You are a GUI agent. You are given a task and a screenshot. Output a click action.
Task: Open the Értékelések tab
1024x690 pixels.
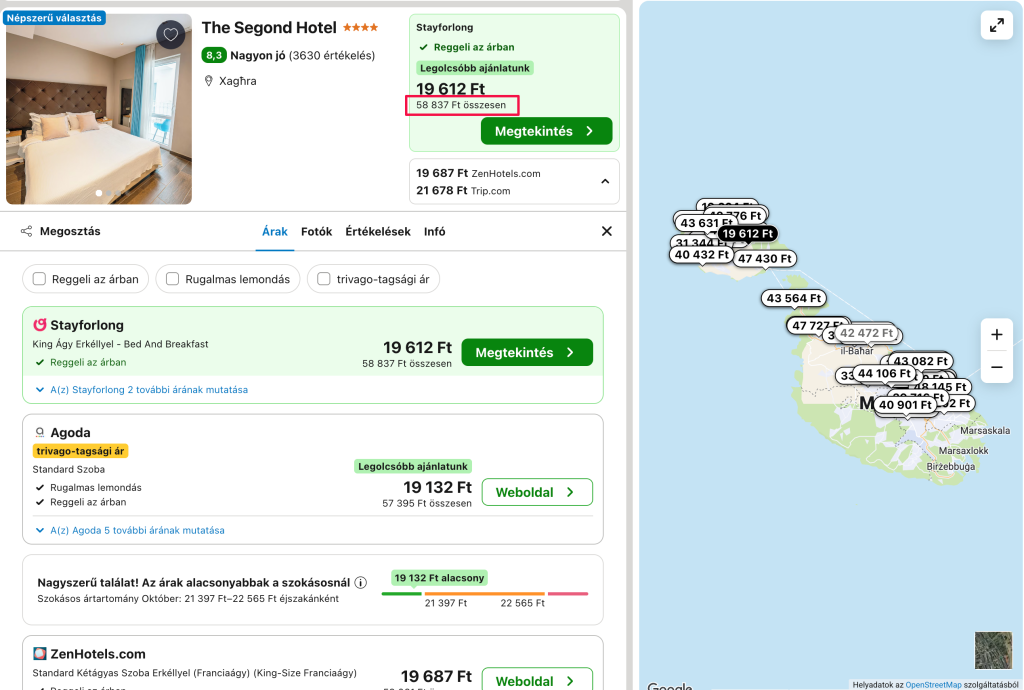[378, 231]
